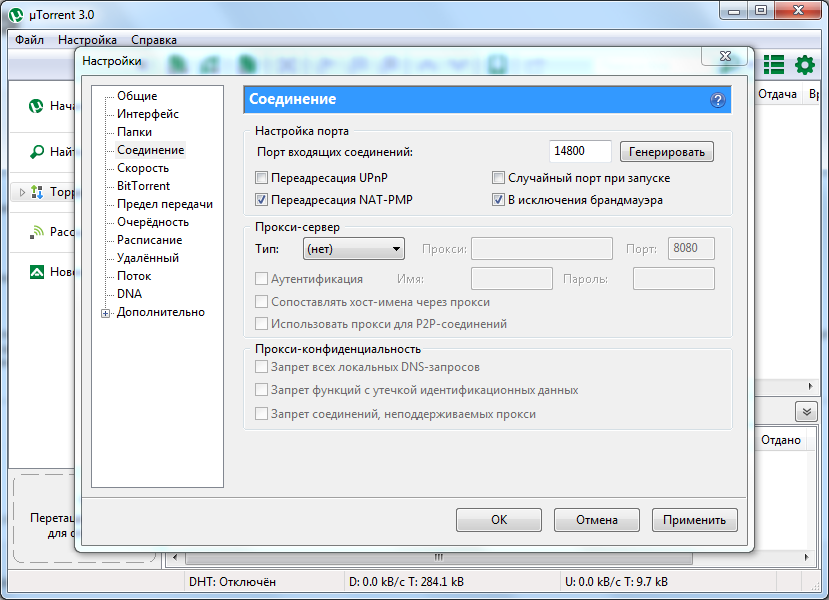Select Предел передачи in settings tree
Screen dimensions: 829x600
(165, 204)
